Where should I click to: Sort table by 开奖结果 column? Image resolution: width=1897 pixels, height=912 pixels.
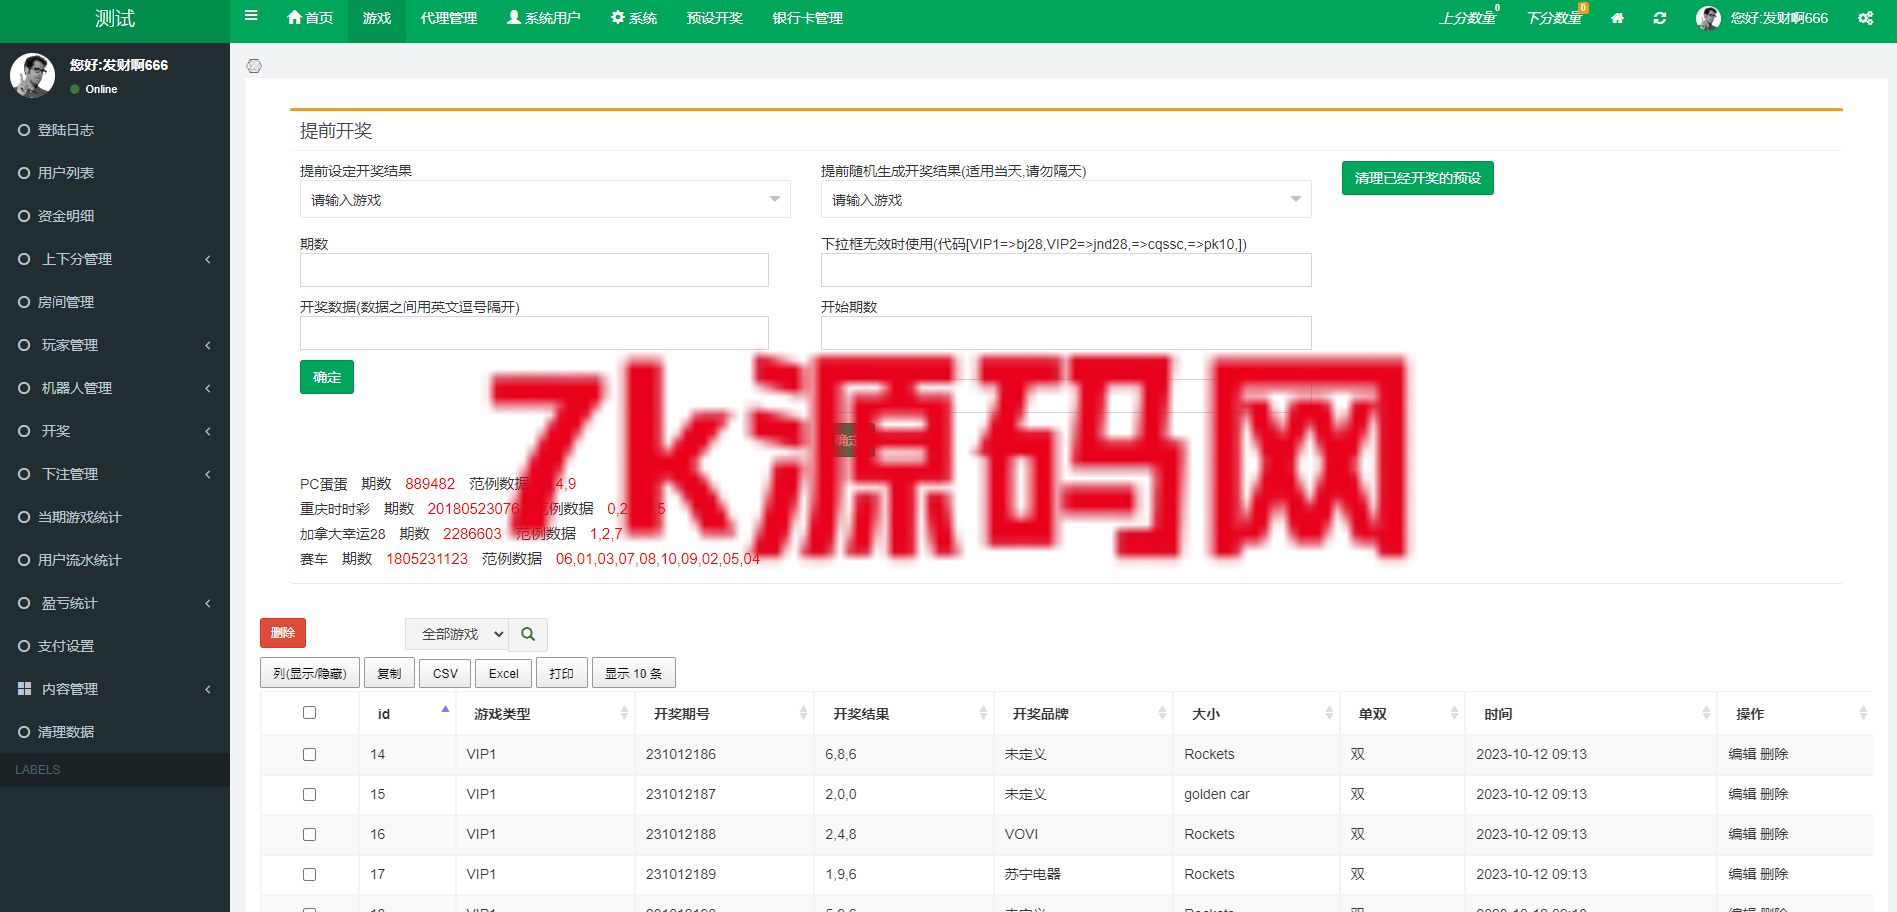[904, 714]
